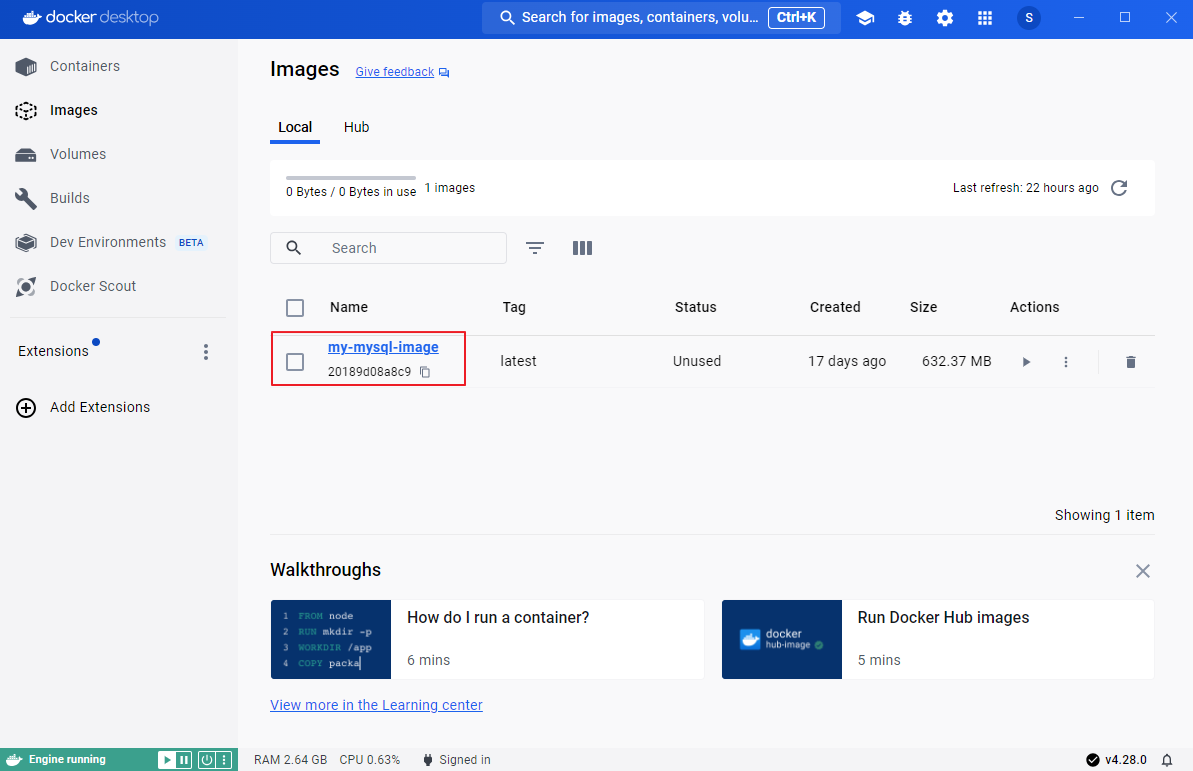Image resolution: width=1193 pixels, height=771 pixels.
Task: Open View more in the Learning center
Action: click(x=377, y=705)
